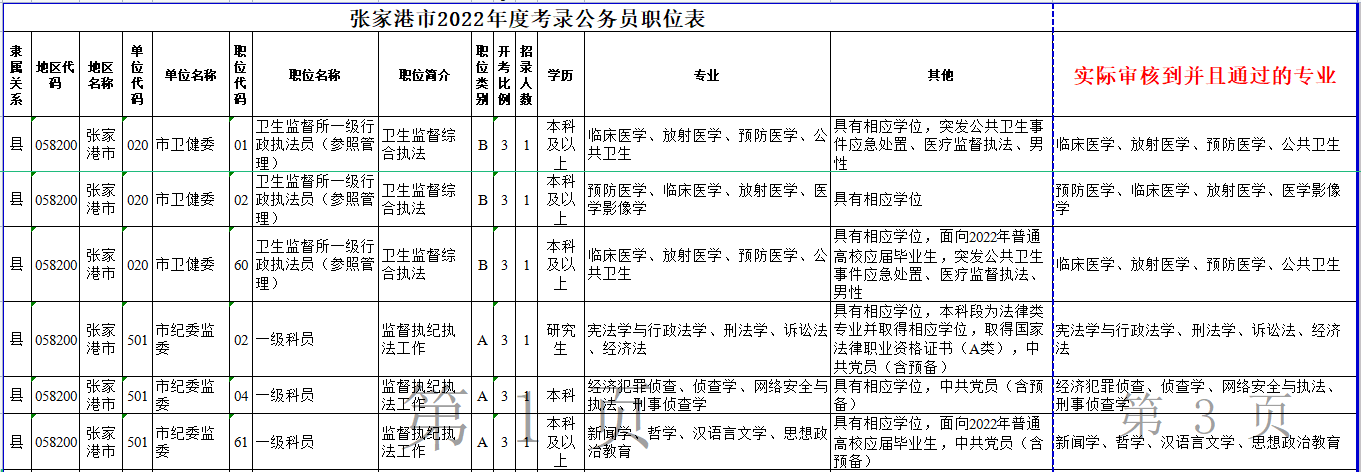Click the 职位代码 cell showing 61
The image size is (1361, 472).
pos(240,442)
